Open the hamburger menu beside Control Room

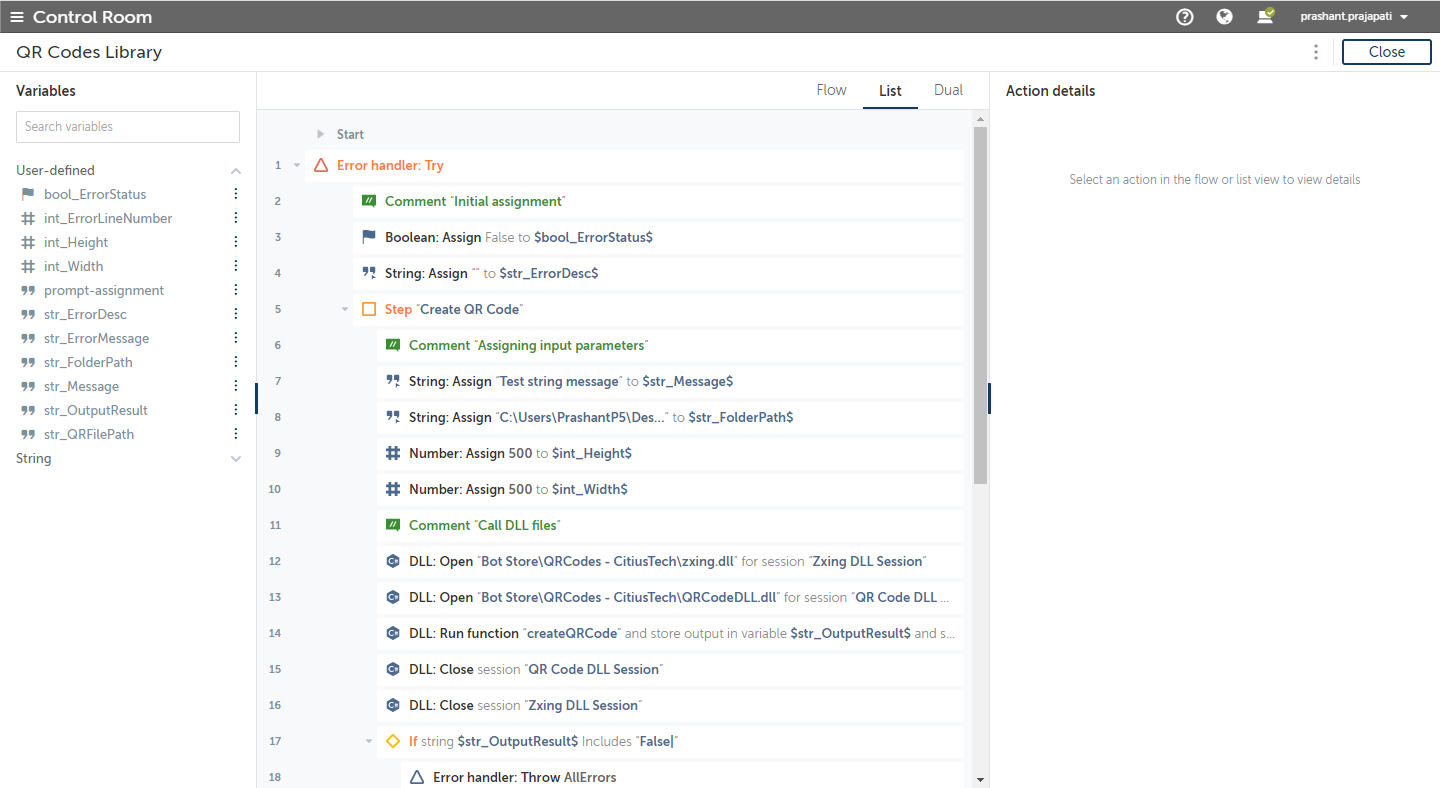pos(16,17)
